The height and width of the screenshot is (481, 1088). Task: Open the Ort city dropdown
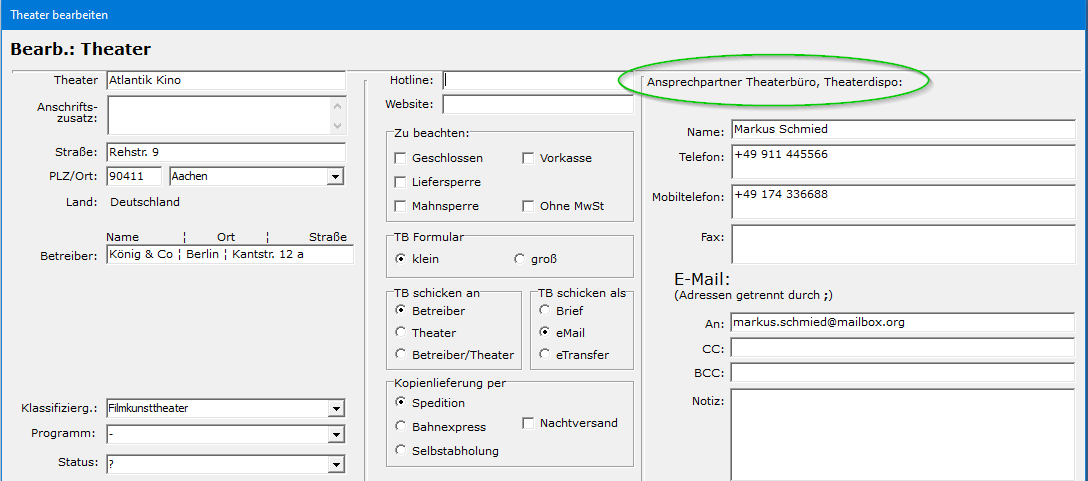click(x=335, y=177)
